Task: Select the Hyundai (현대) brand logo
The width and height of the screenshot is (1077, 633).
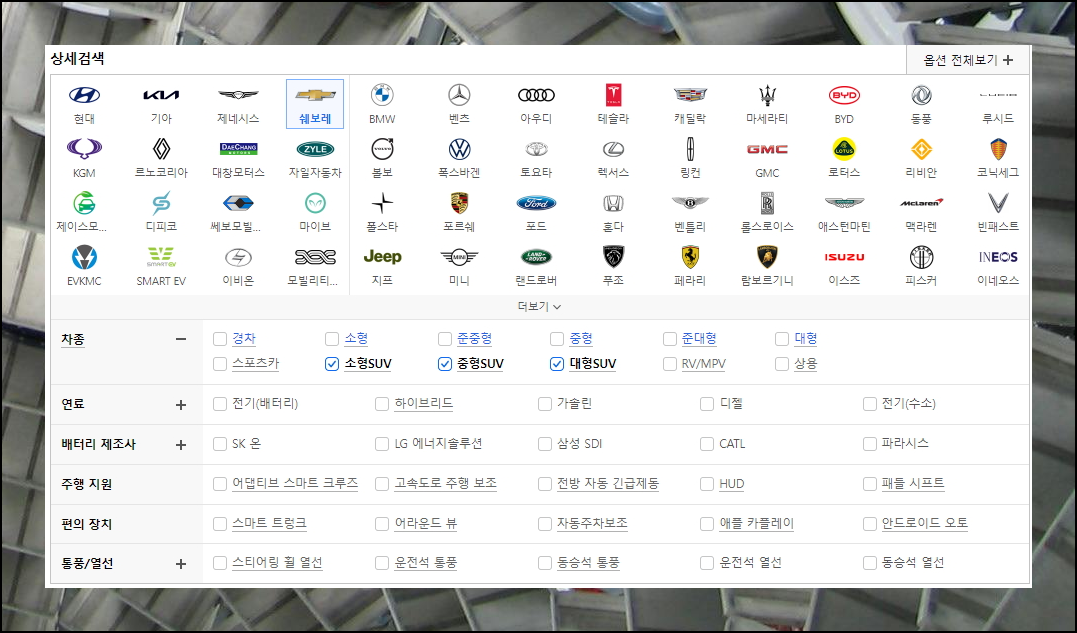Action: (84, 95)
